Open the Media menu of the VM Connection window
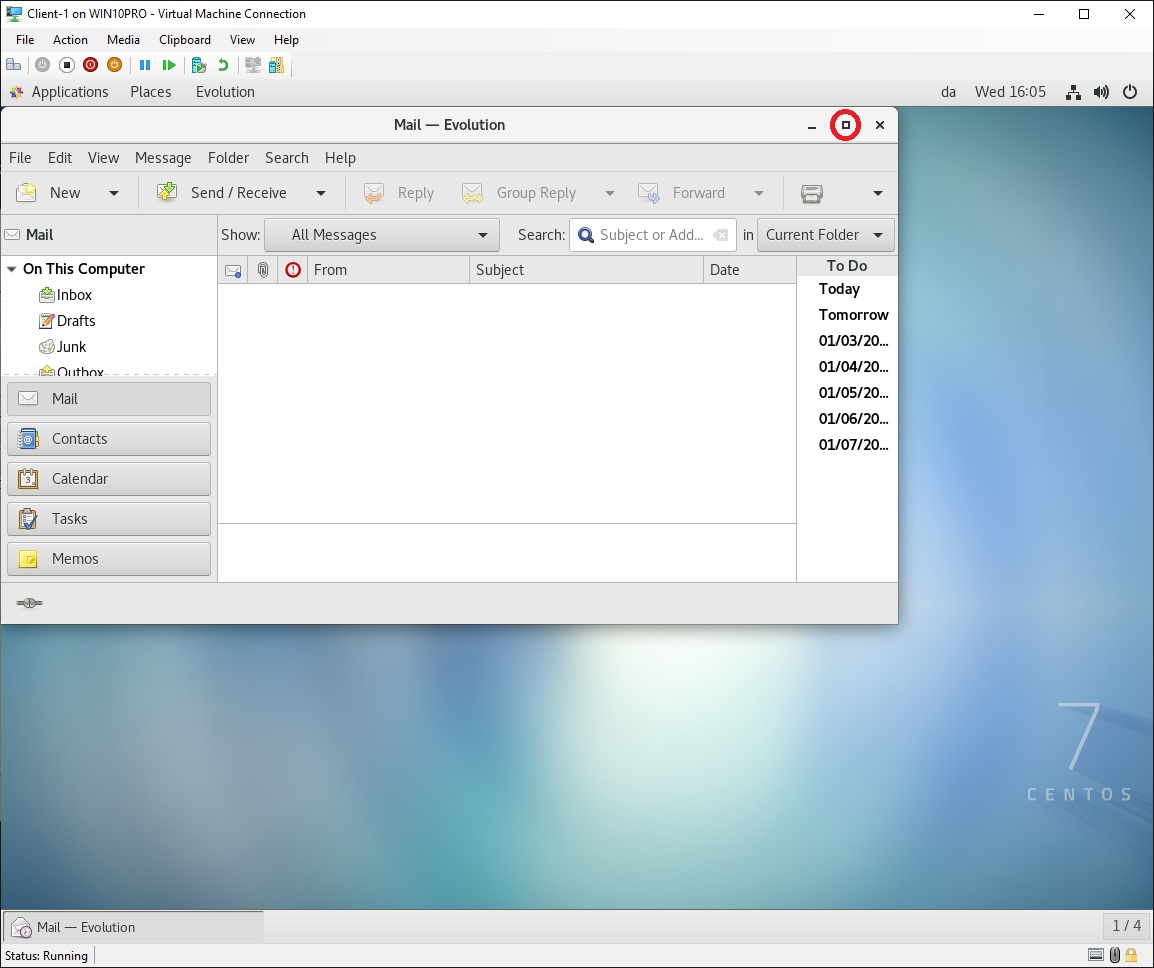 (x=123, y=40)
